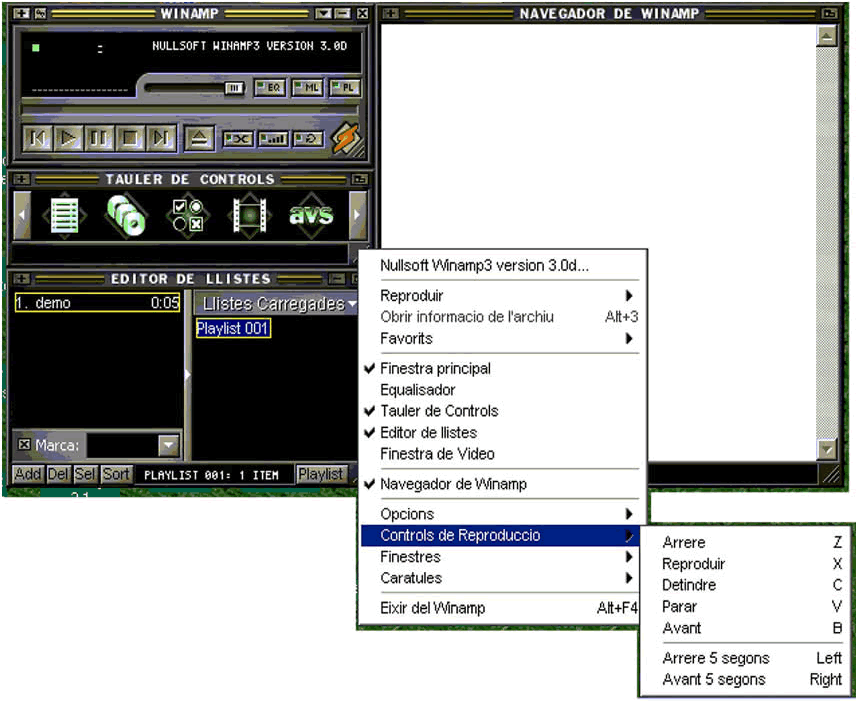Choose Parar in the playback submenu
This screenshot has height=702, width=856.
click(745, 606)
